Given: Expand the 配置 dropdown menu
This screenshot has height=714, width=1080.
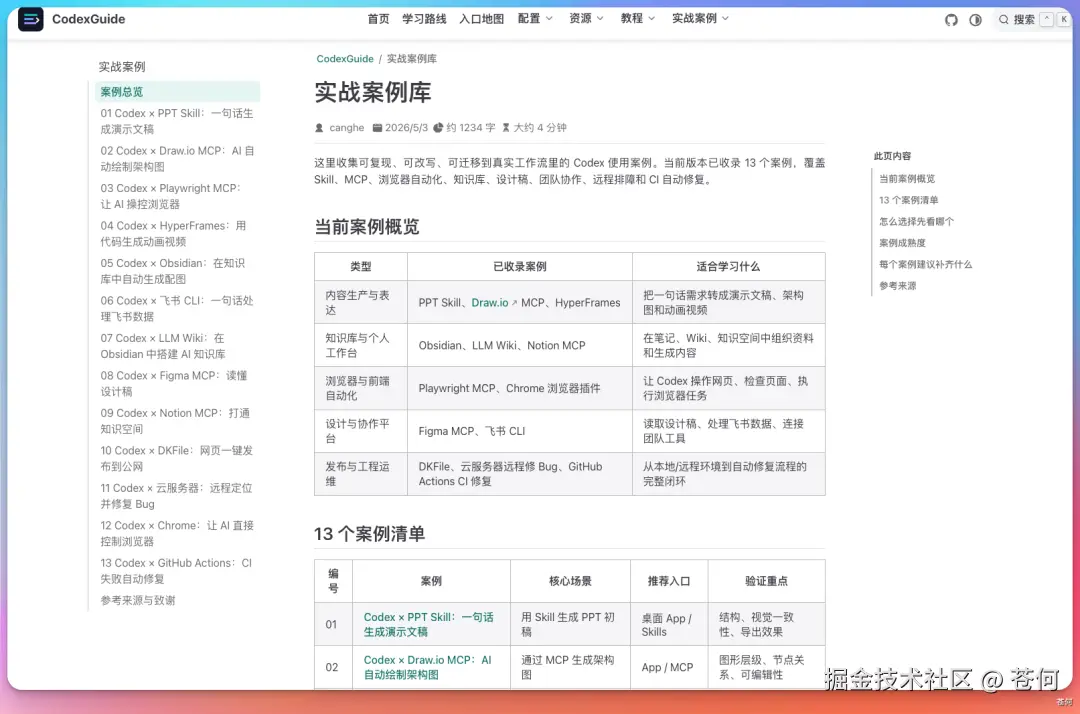Looking at the screenshot, I should tap(535, 19).
